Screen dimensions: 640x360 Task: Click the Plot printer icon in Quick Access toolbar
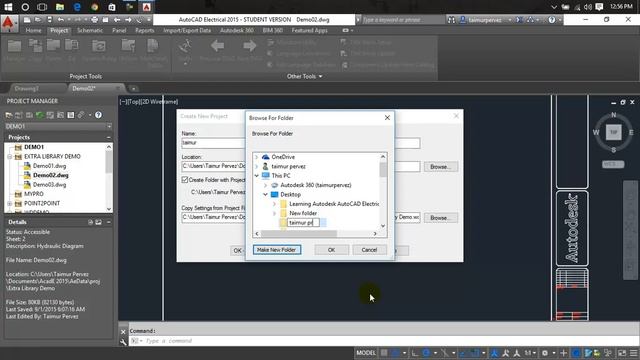point(94,20)
